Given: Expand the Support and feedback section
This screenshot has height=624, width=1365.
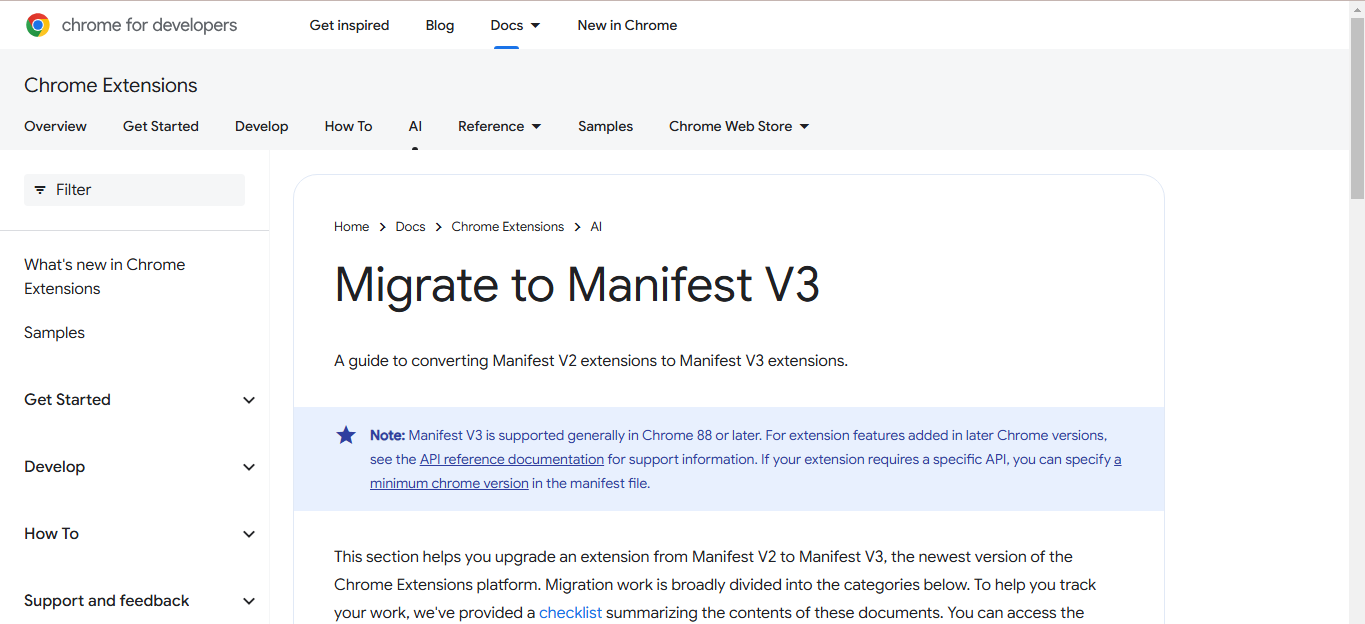Looking at the screenshot, I should tap(248, 600).
